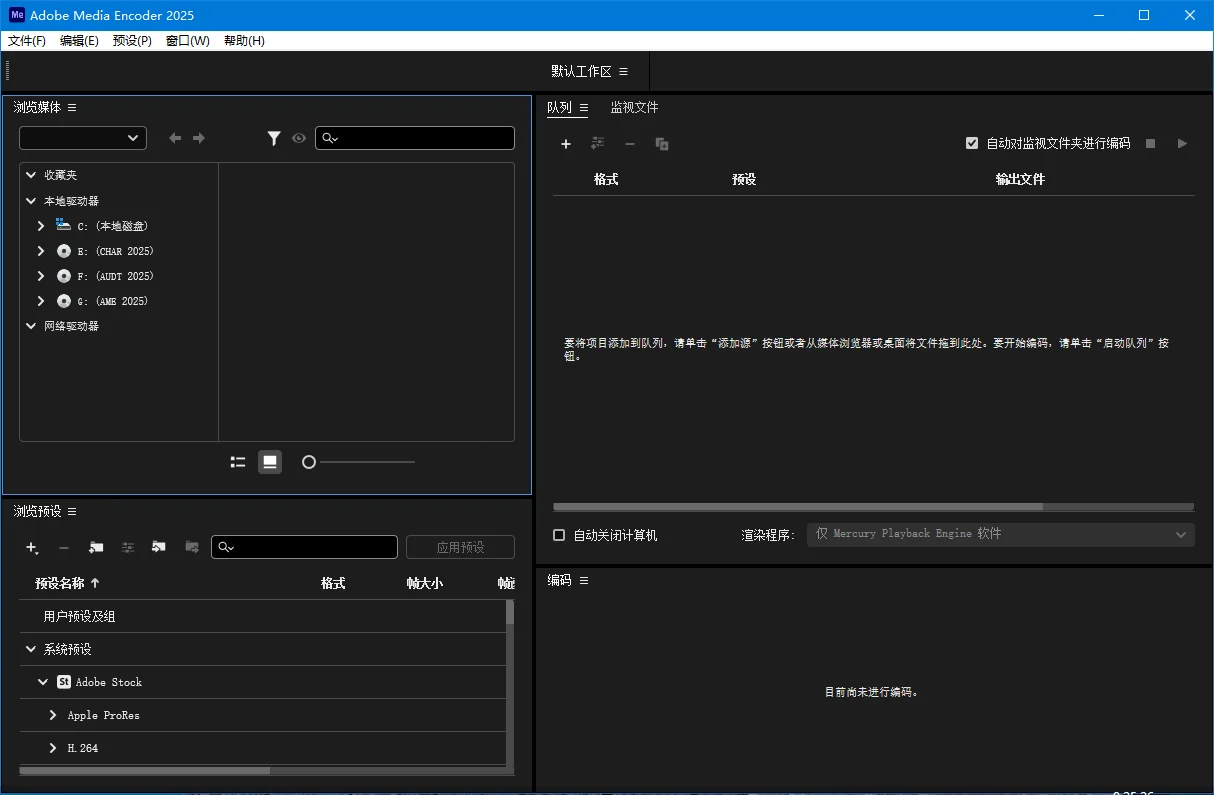This screenshot has height=795, width=1214.
Task: Open the 预设(P) menu
Action: (x=131, y=41)
